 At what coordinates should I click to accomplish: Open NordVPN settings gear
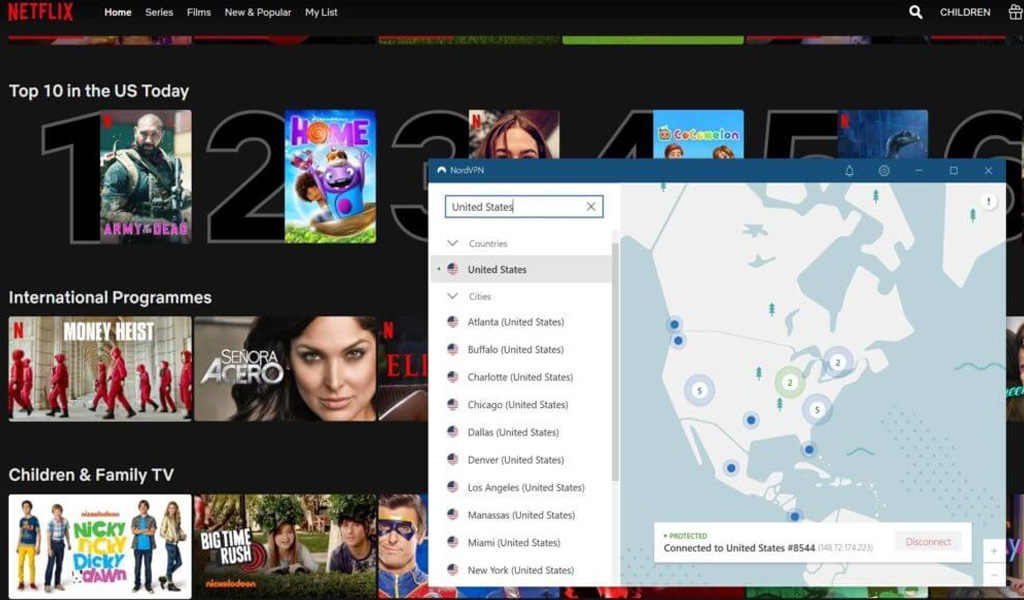[x=884, y=170]
